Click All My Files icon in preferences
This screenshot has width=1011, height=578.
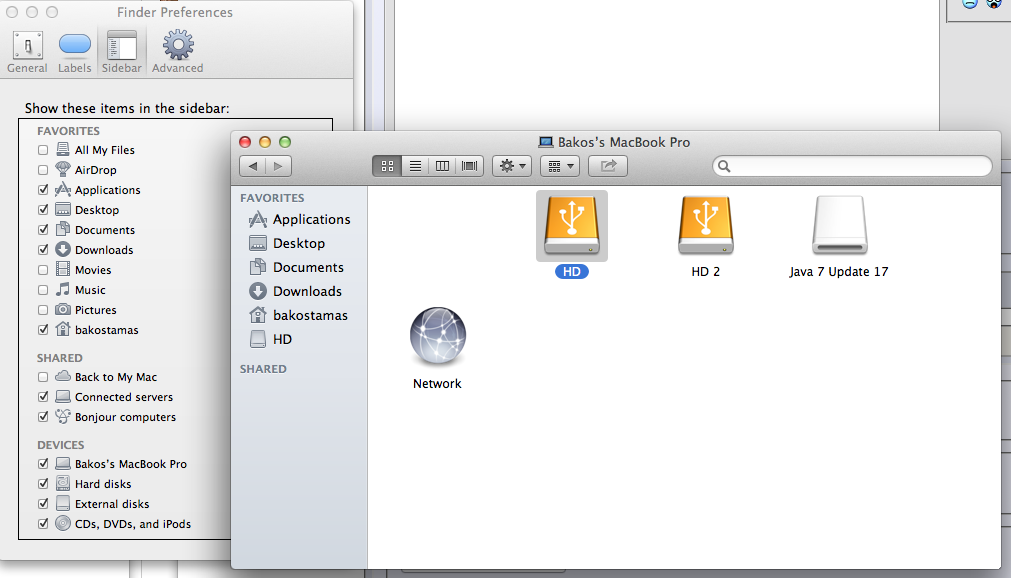(x=63, y=150)
